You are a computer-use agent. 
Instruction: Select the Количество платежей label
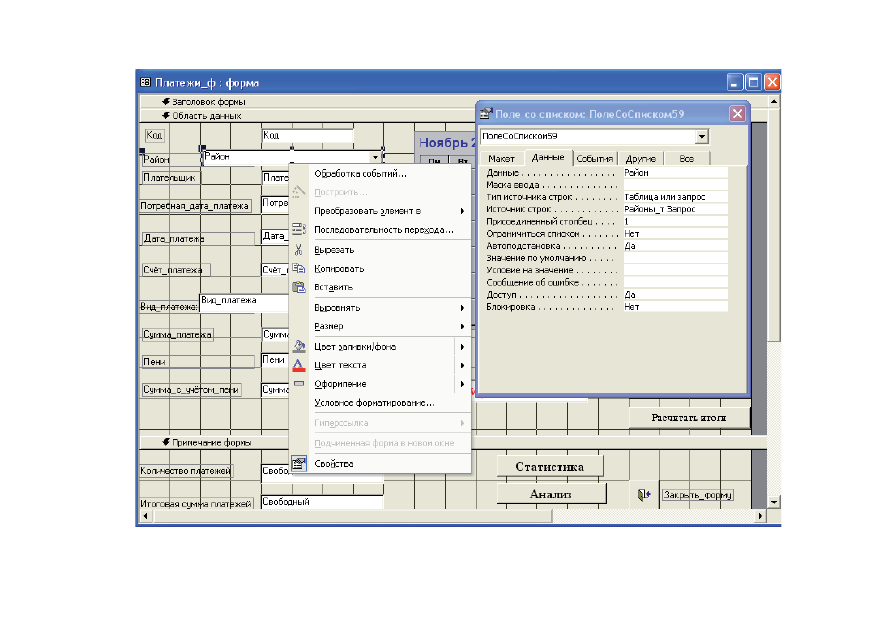pos(186,471)
